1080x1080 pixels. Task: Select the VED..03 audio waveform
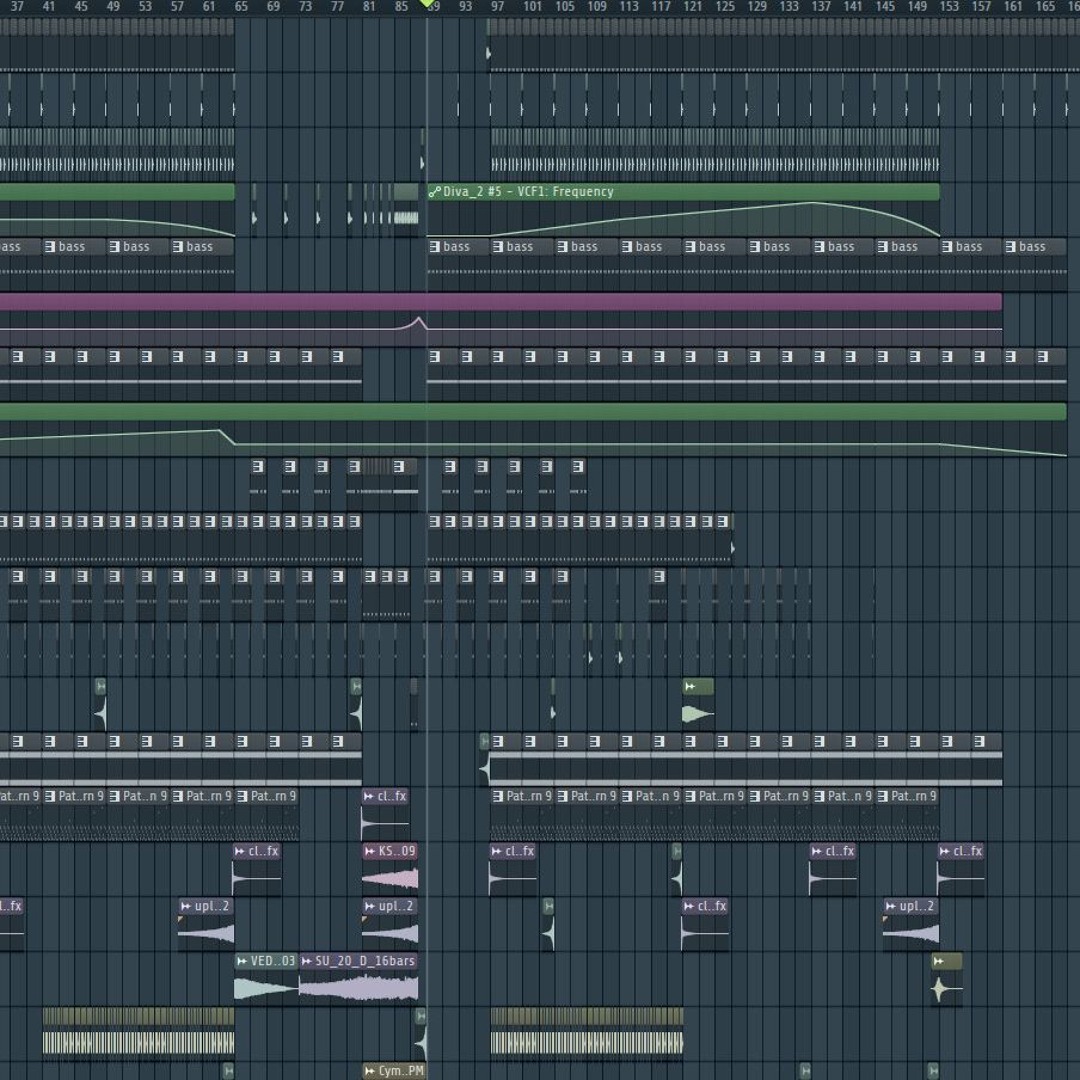pyautogui.click(x=265, y=988)
